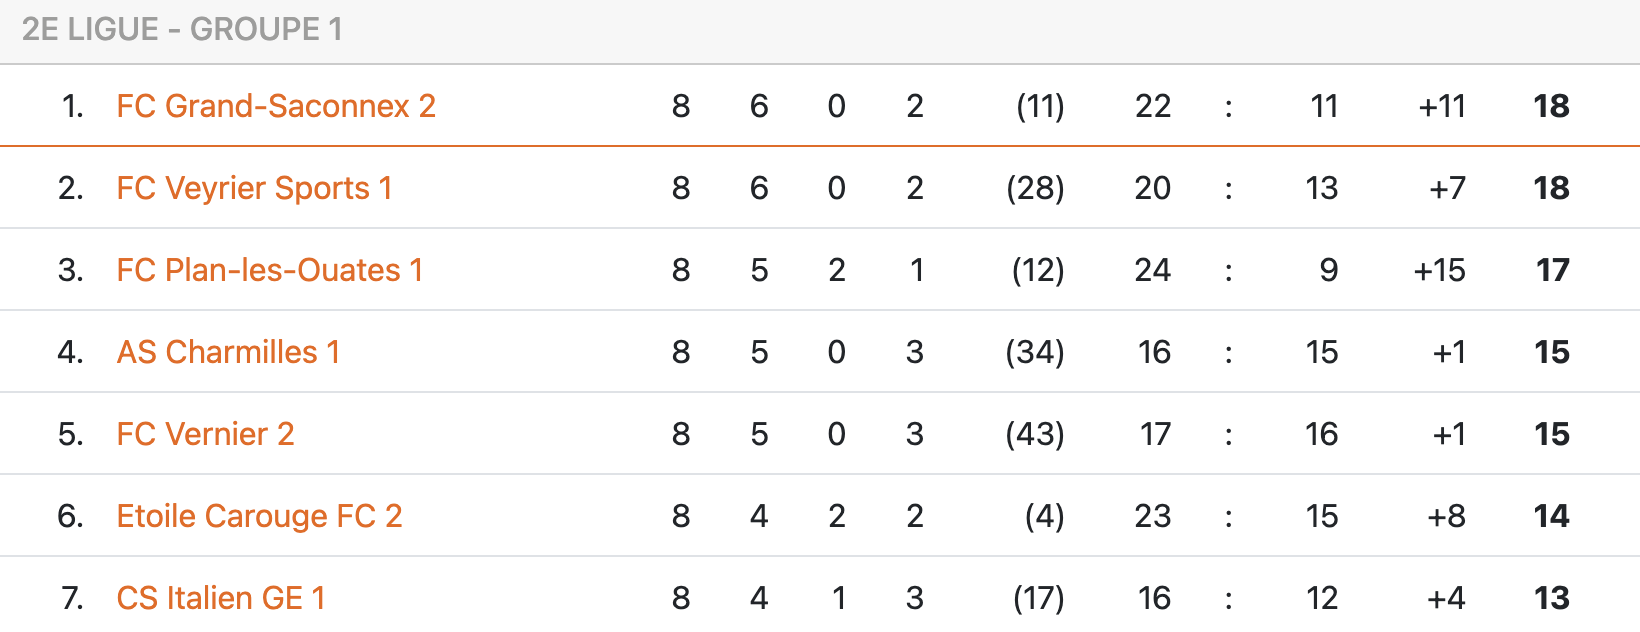This screenshot has width=1640, height=632.
Task: Click the +11 goal difference of Grand-Saconnex
Action: [1441, 106]
